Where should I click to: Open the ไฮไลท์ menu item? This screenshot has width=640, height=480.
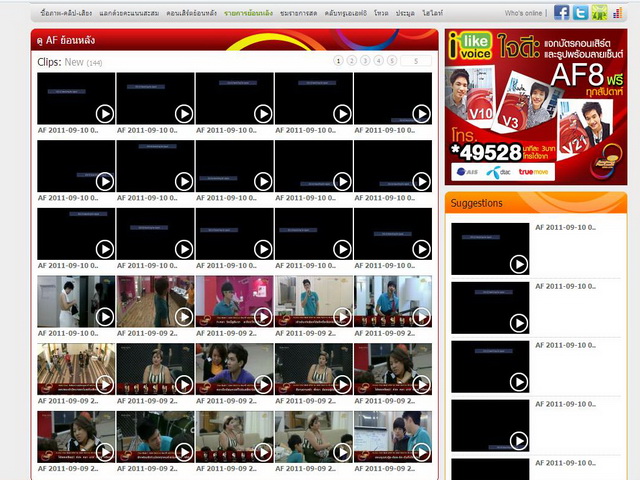[x=433, y=13]
